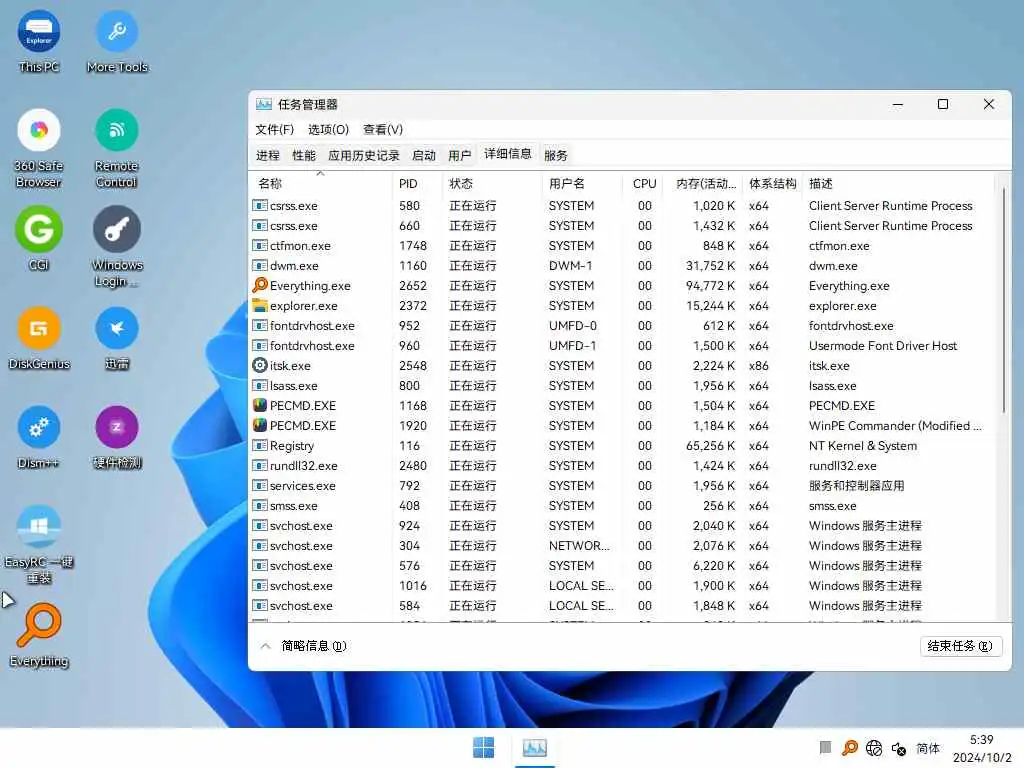Launch DiskGenius desktop icon
This screenshot has width=1024, height=768.
point(39,338)
